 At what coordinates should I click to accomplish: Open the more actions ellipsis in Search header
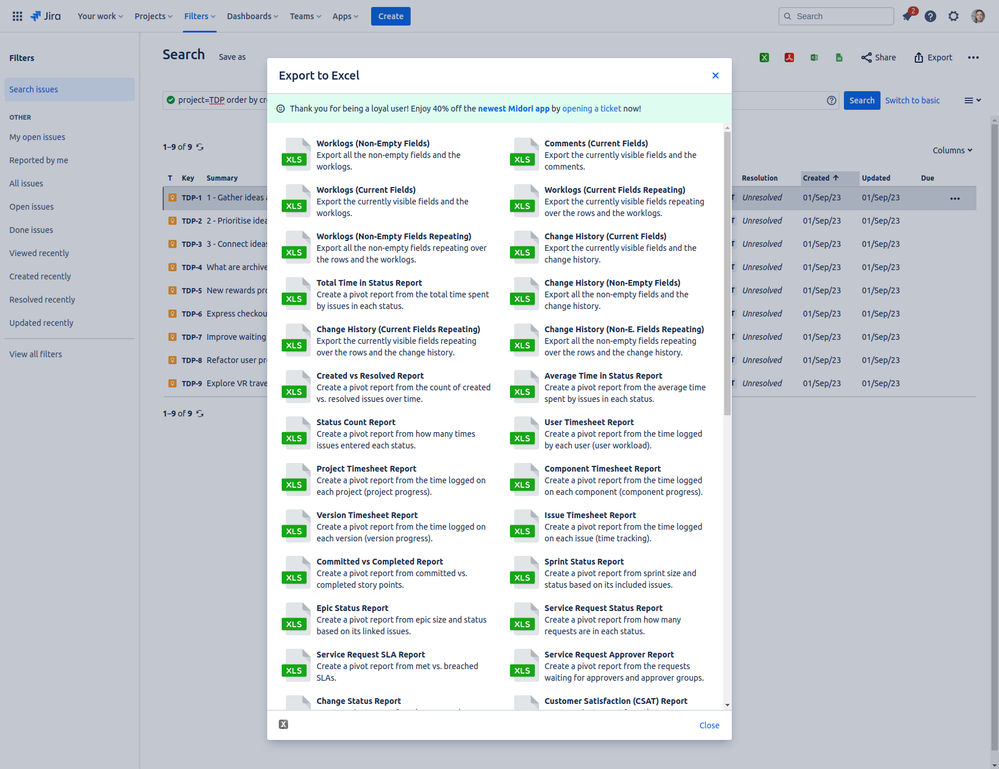click(973, 57)
